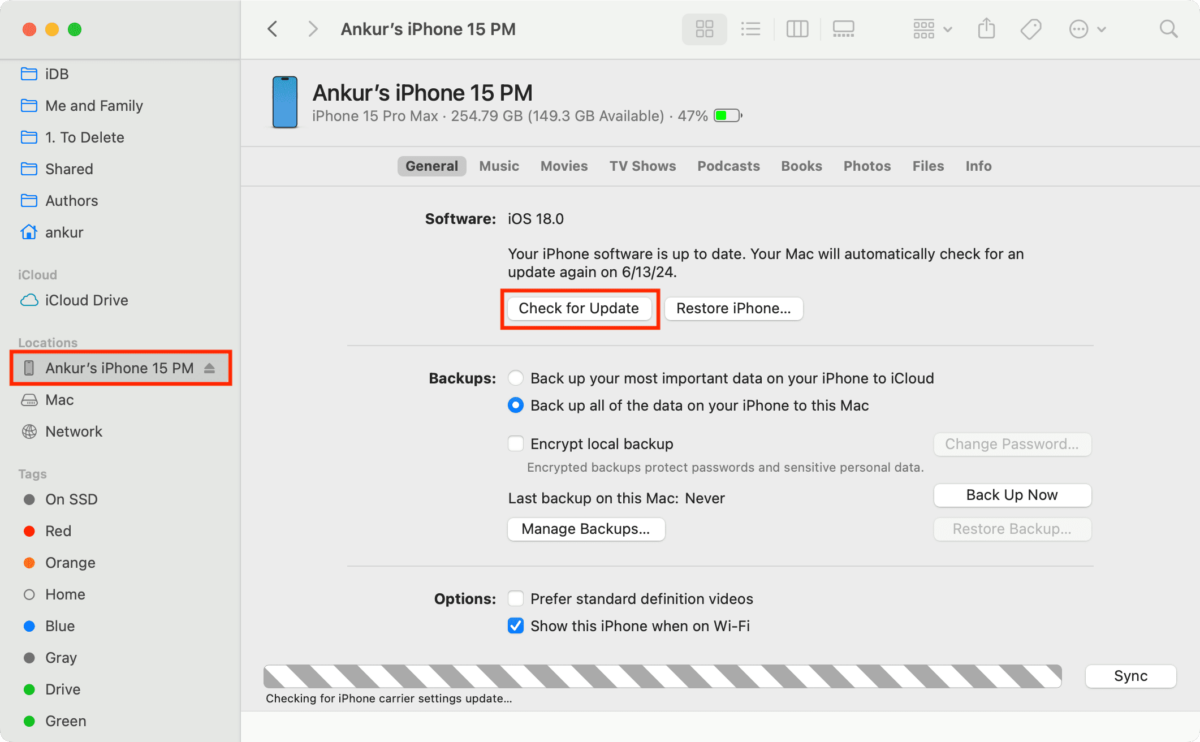Open the Podcasts tab

(728, 166)
